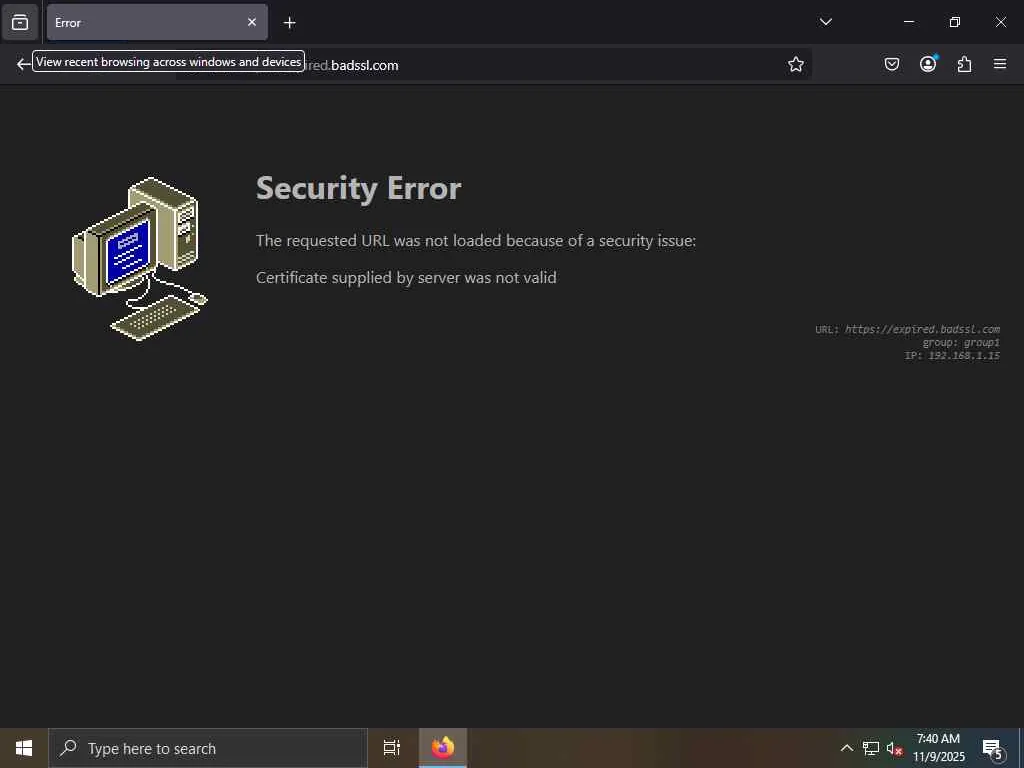Open the Windows Start menu
This screenshot has height=768, width=1024.
pos(24,748)
